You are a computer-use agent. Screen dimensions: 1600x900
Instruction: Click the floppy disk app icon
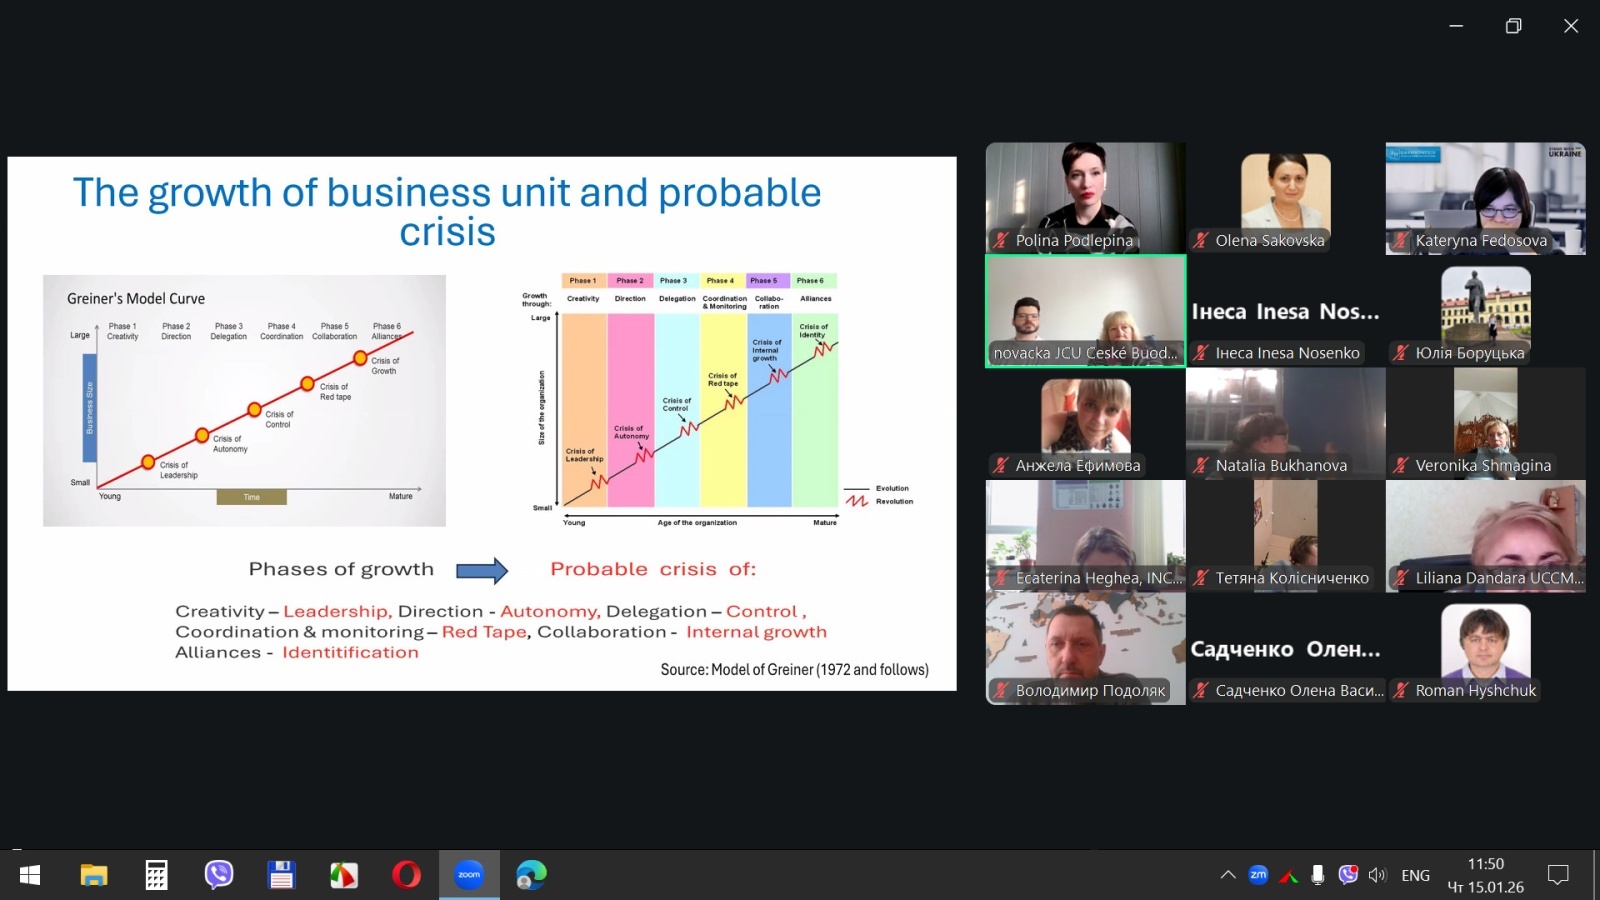[x=281, y=875]
